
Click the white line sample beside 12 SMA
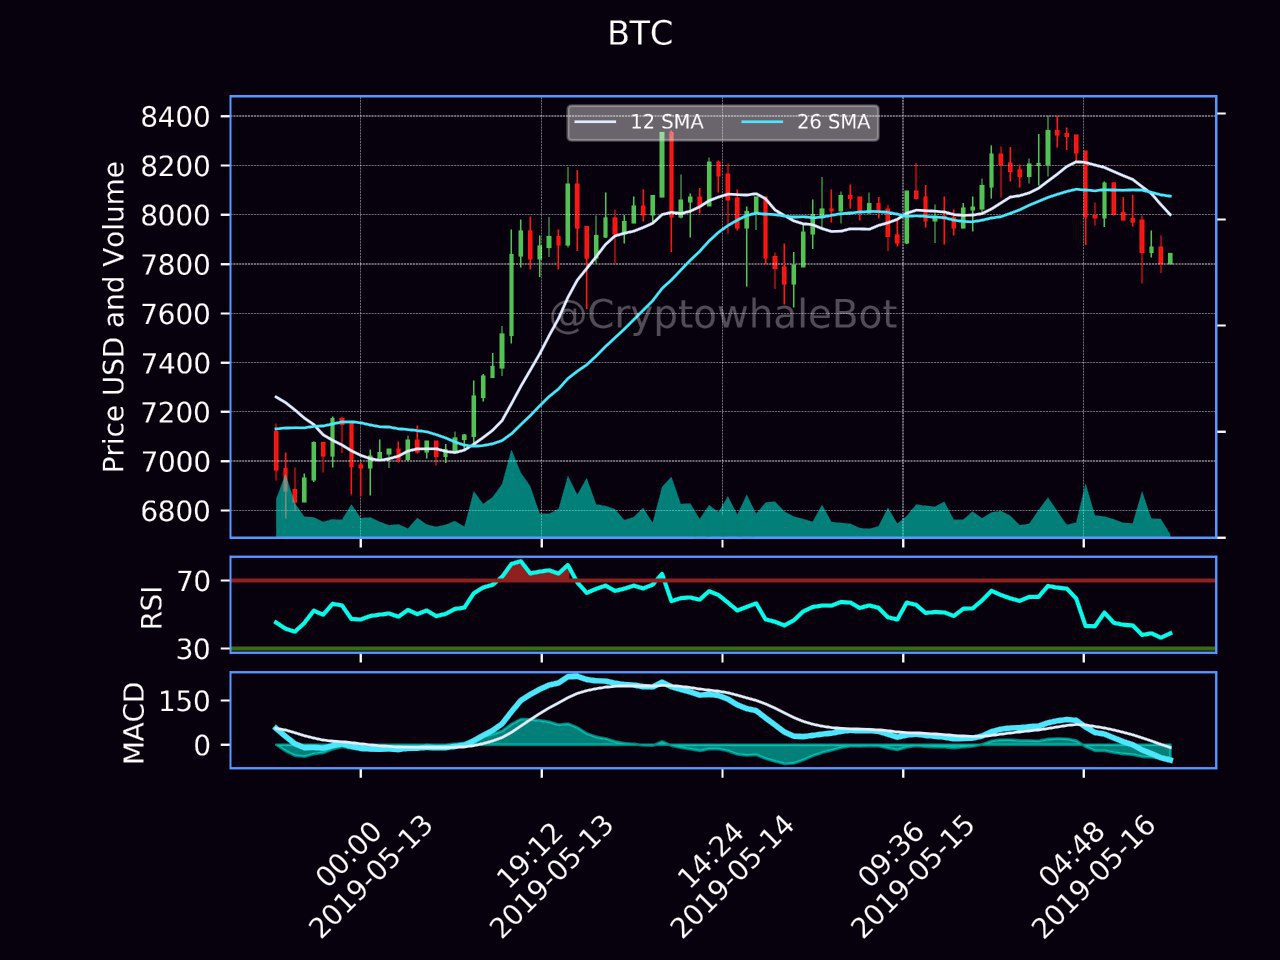pyautogui.click(x=596, y=123)
